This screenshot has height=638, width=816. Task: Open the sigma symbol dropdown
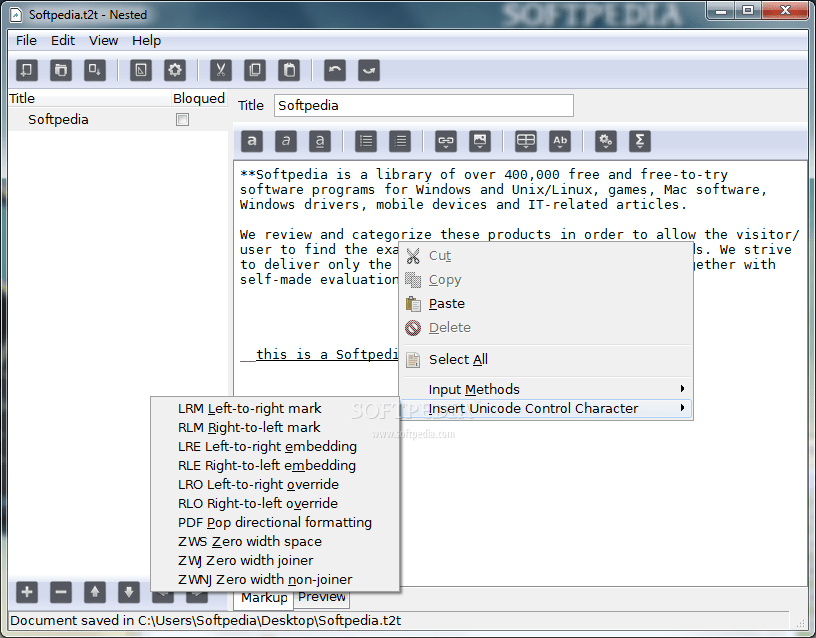640,141
